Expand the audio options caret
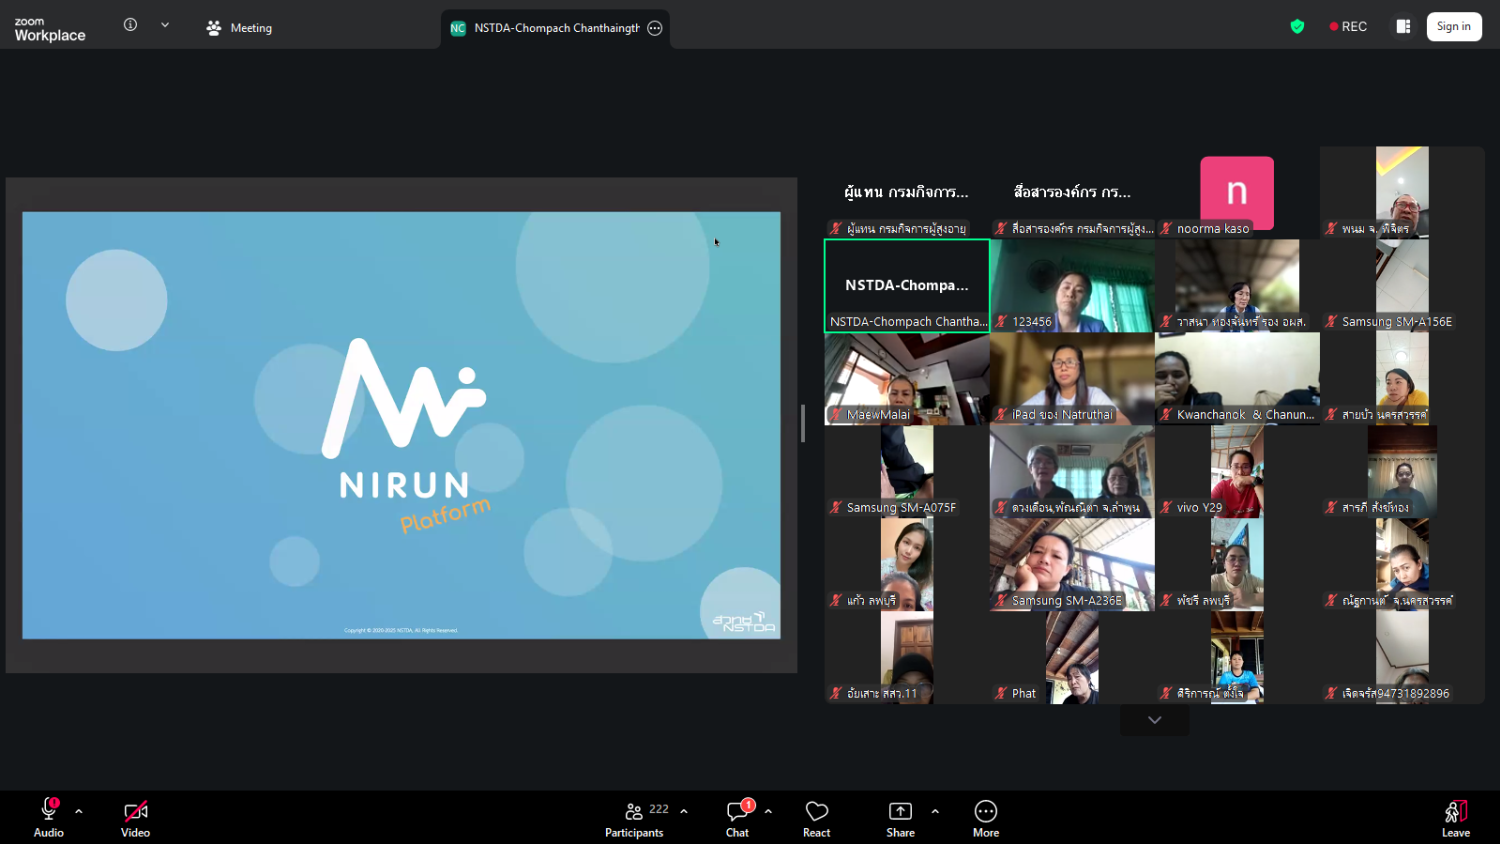 (79, 811)
